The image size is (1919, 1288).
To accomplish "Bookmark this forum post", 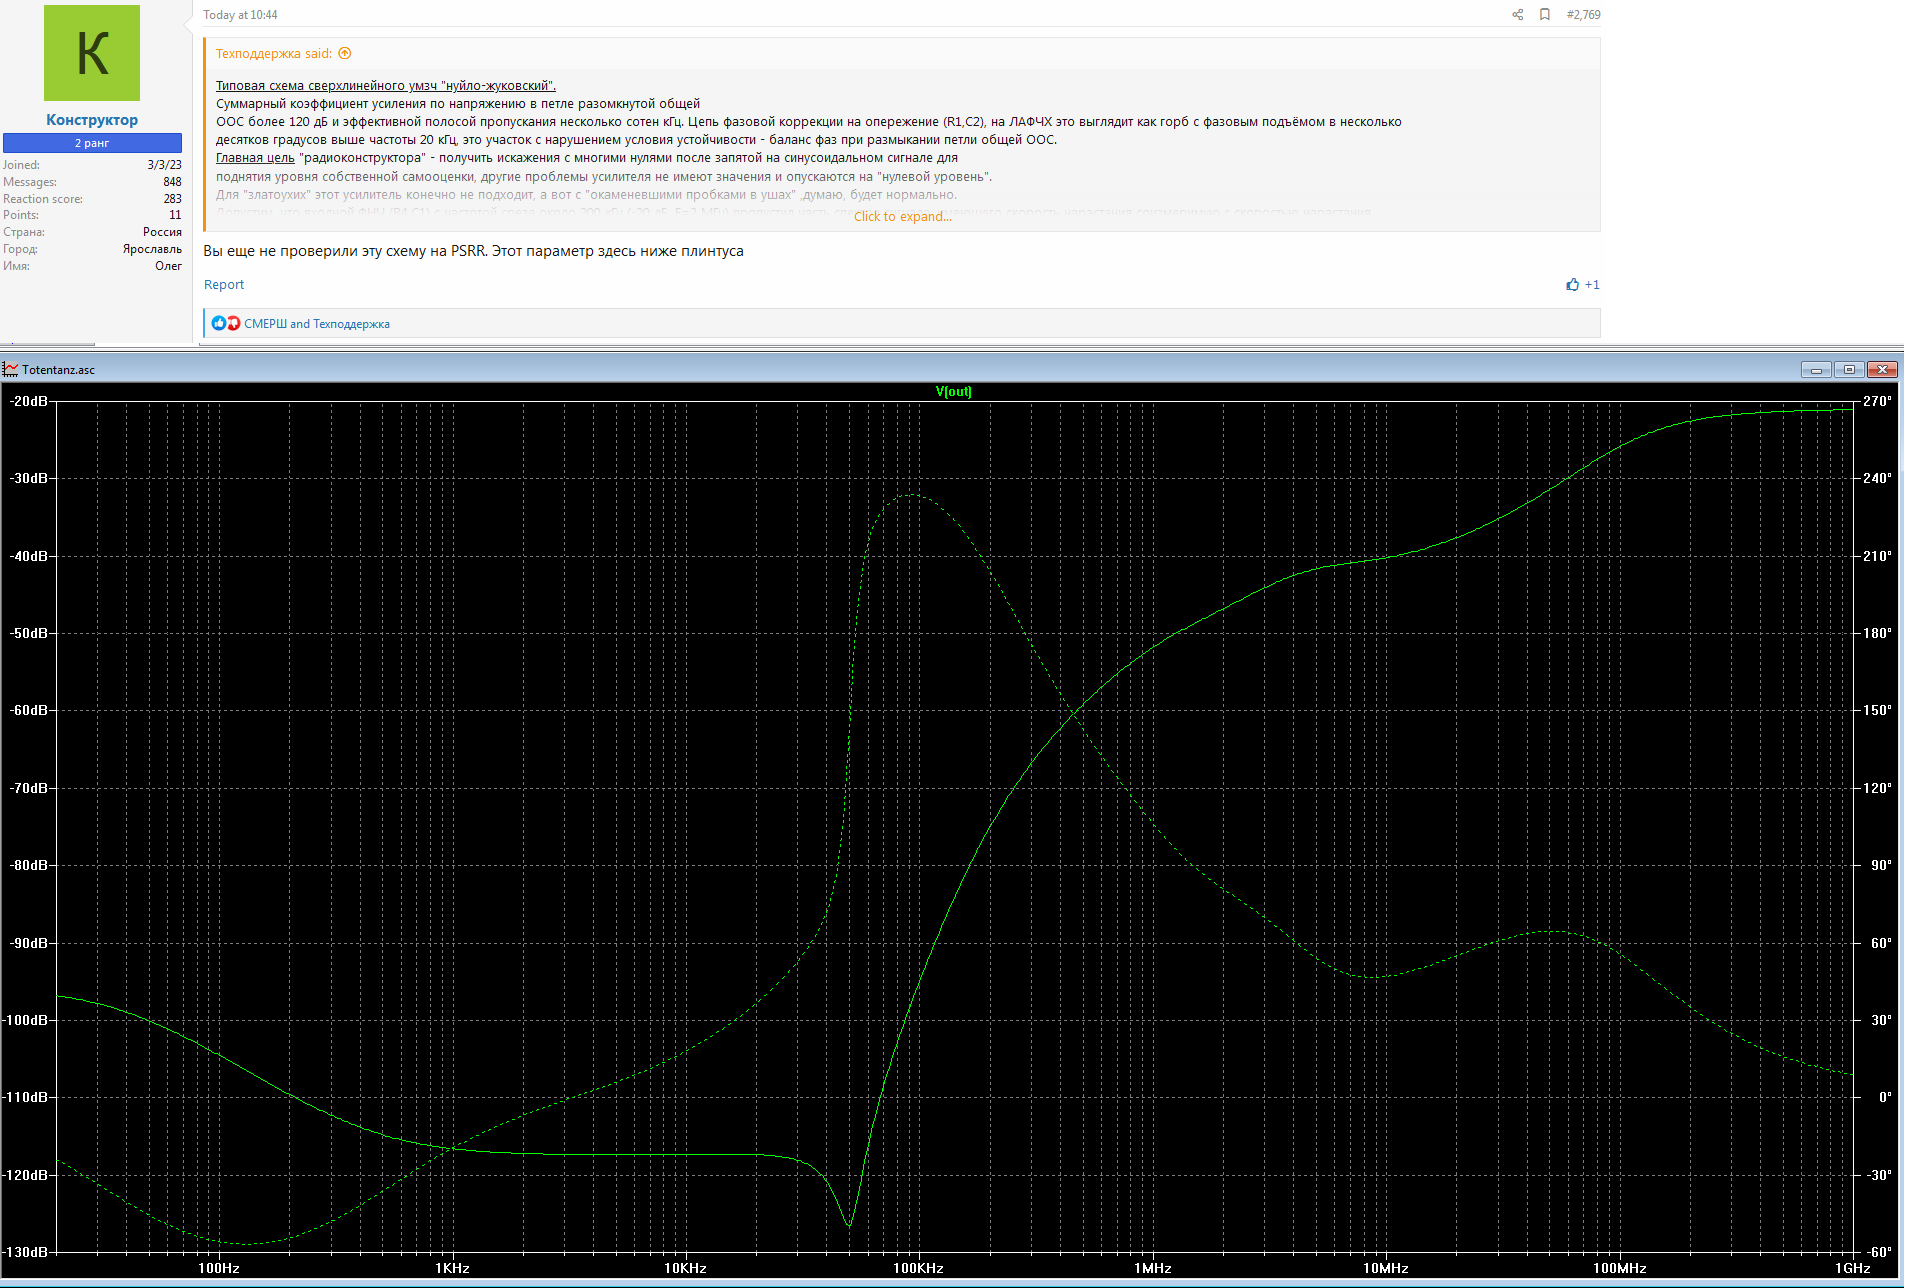I will coord(1545,15).
